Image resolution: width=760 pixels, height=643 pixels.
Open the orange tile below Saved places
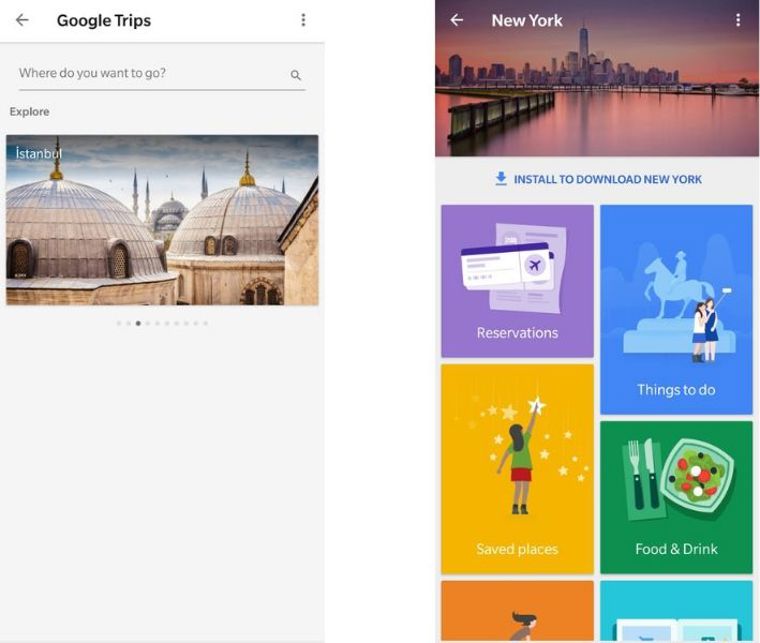(517, 611)
